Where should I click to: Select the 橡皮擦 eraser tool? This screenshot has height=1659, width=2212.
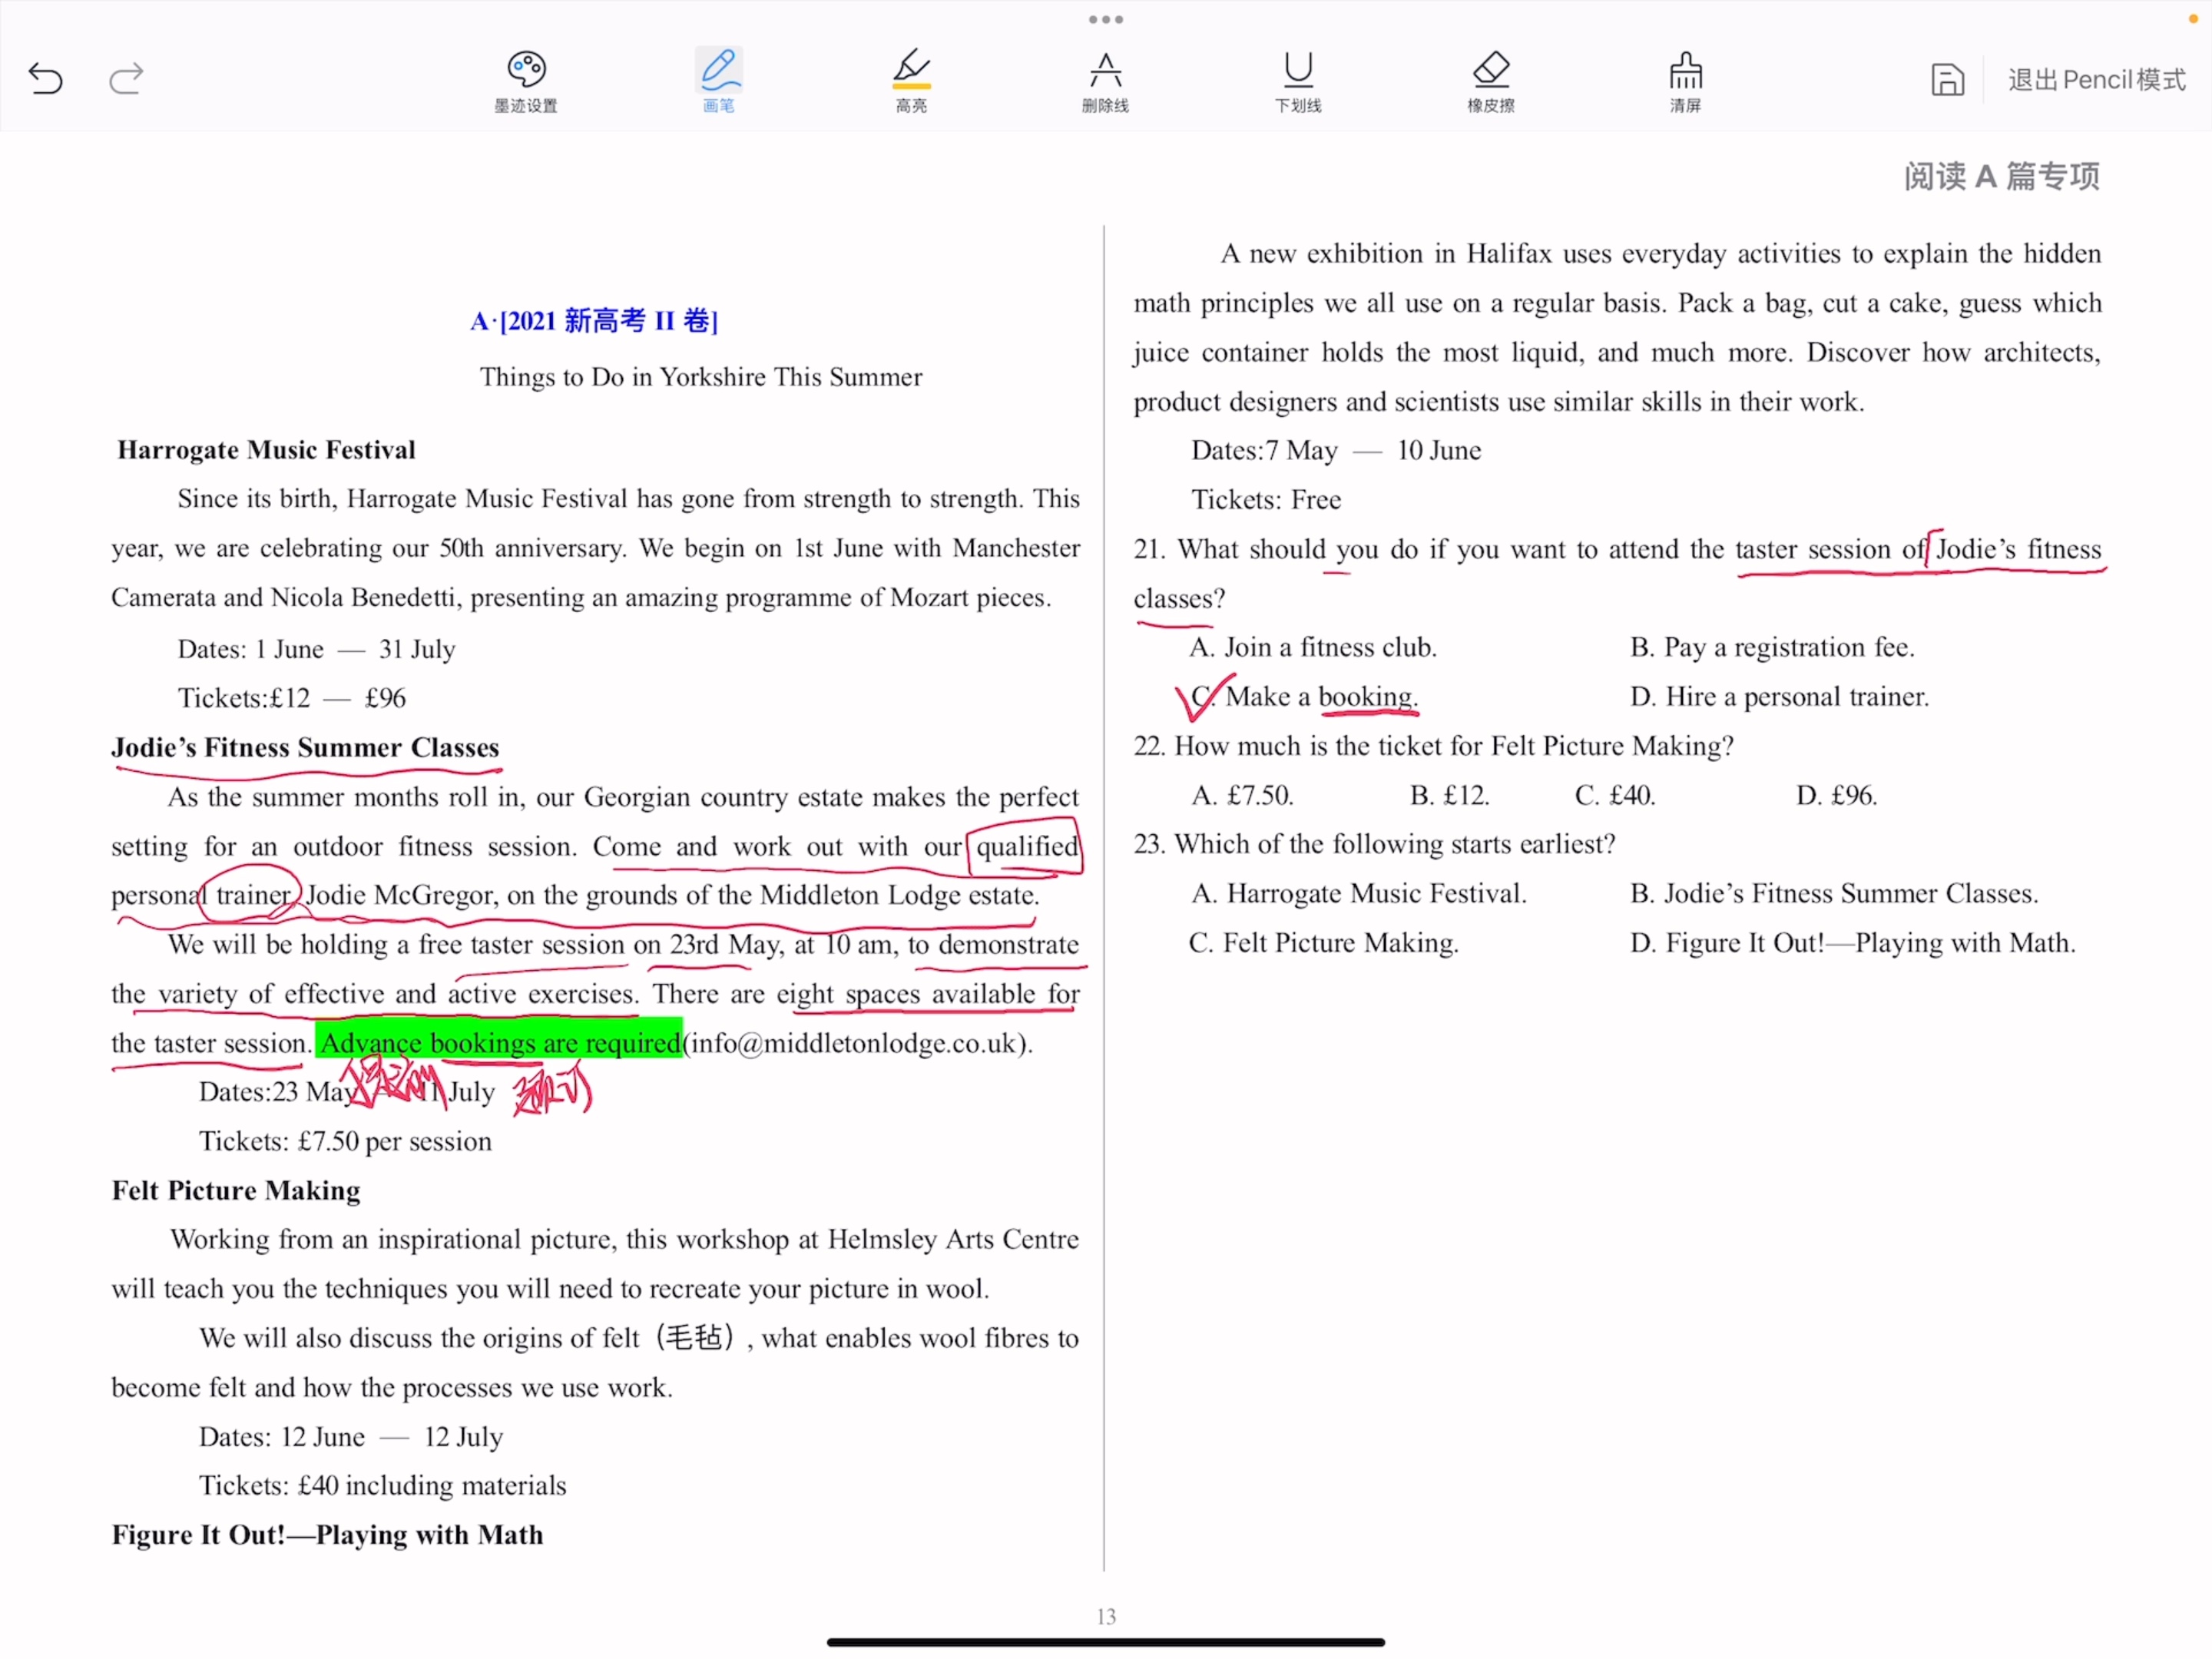coord(1491,82)
